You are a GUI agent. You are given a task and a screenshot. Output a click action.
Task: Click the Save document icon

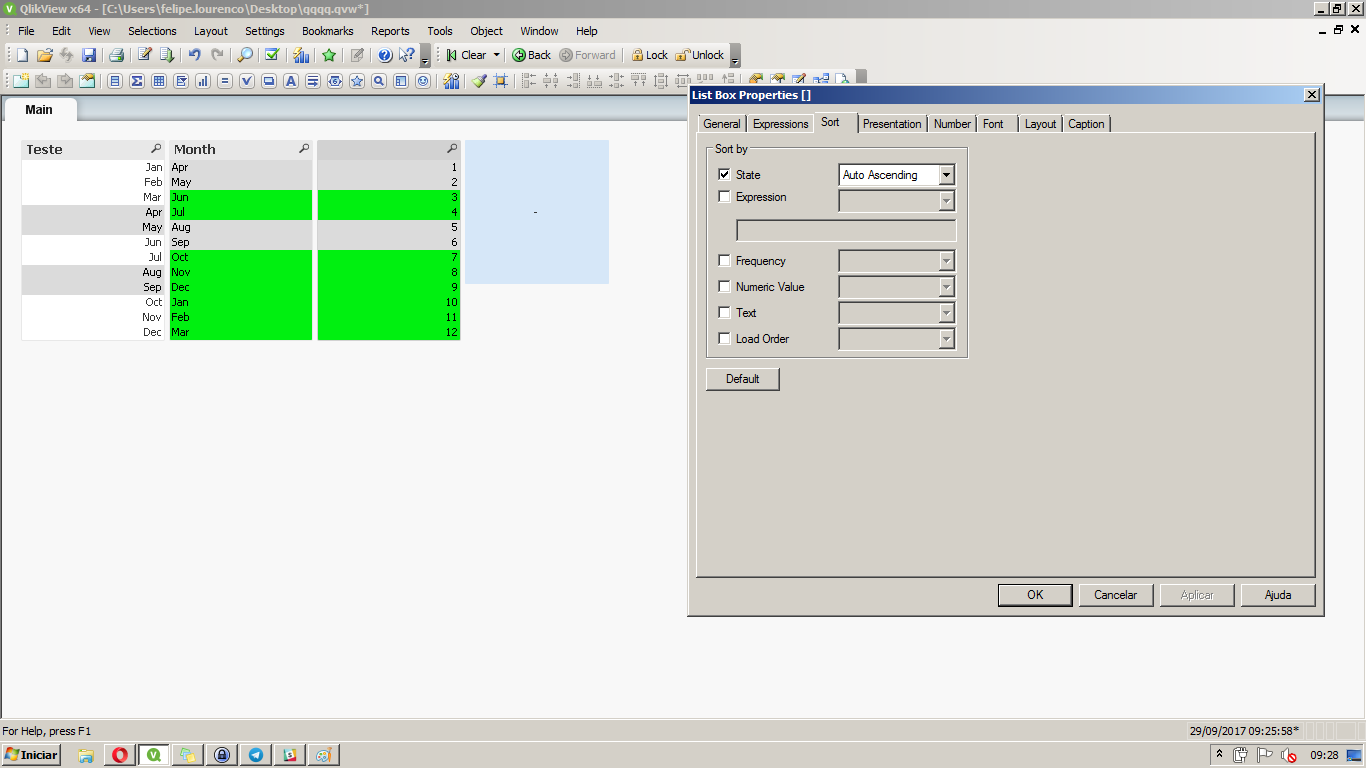point(89,55)
